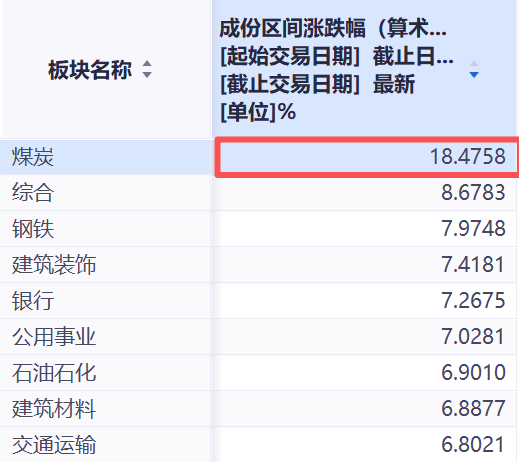Select the 建筑材料 sector cell
519x462 pixels.
(x=105, y=409)
